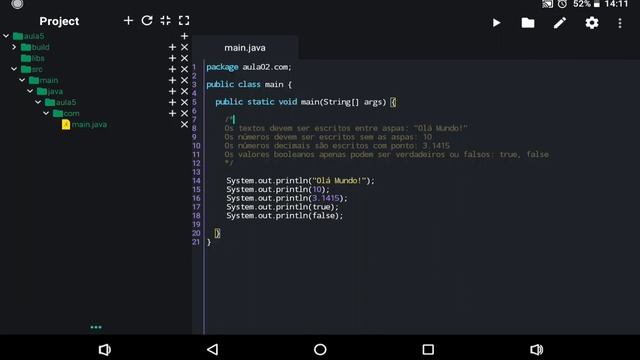Tap the green three dots below tree

96,327
